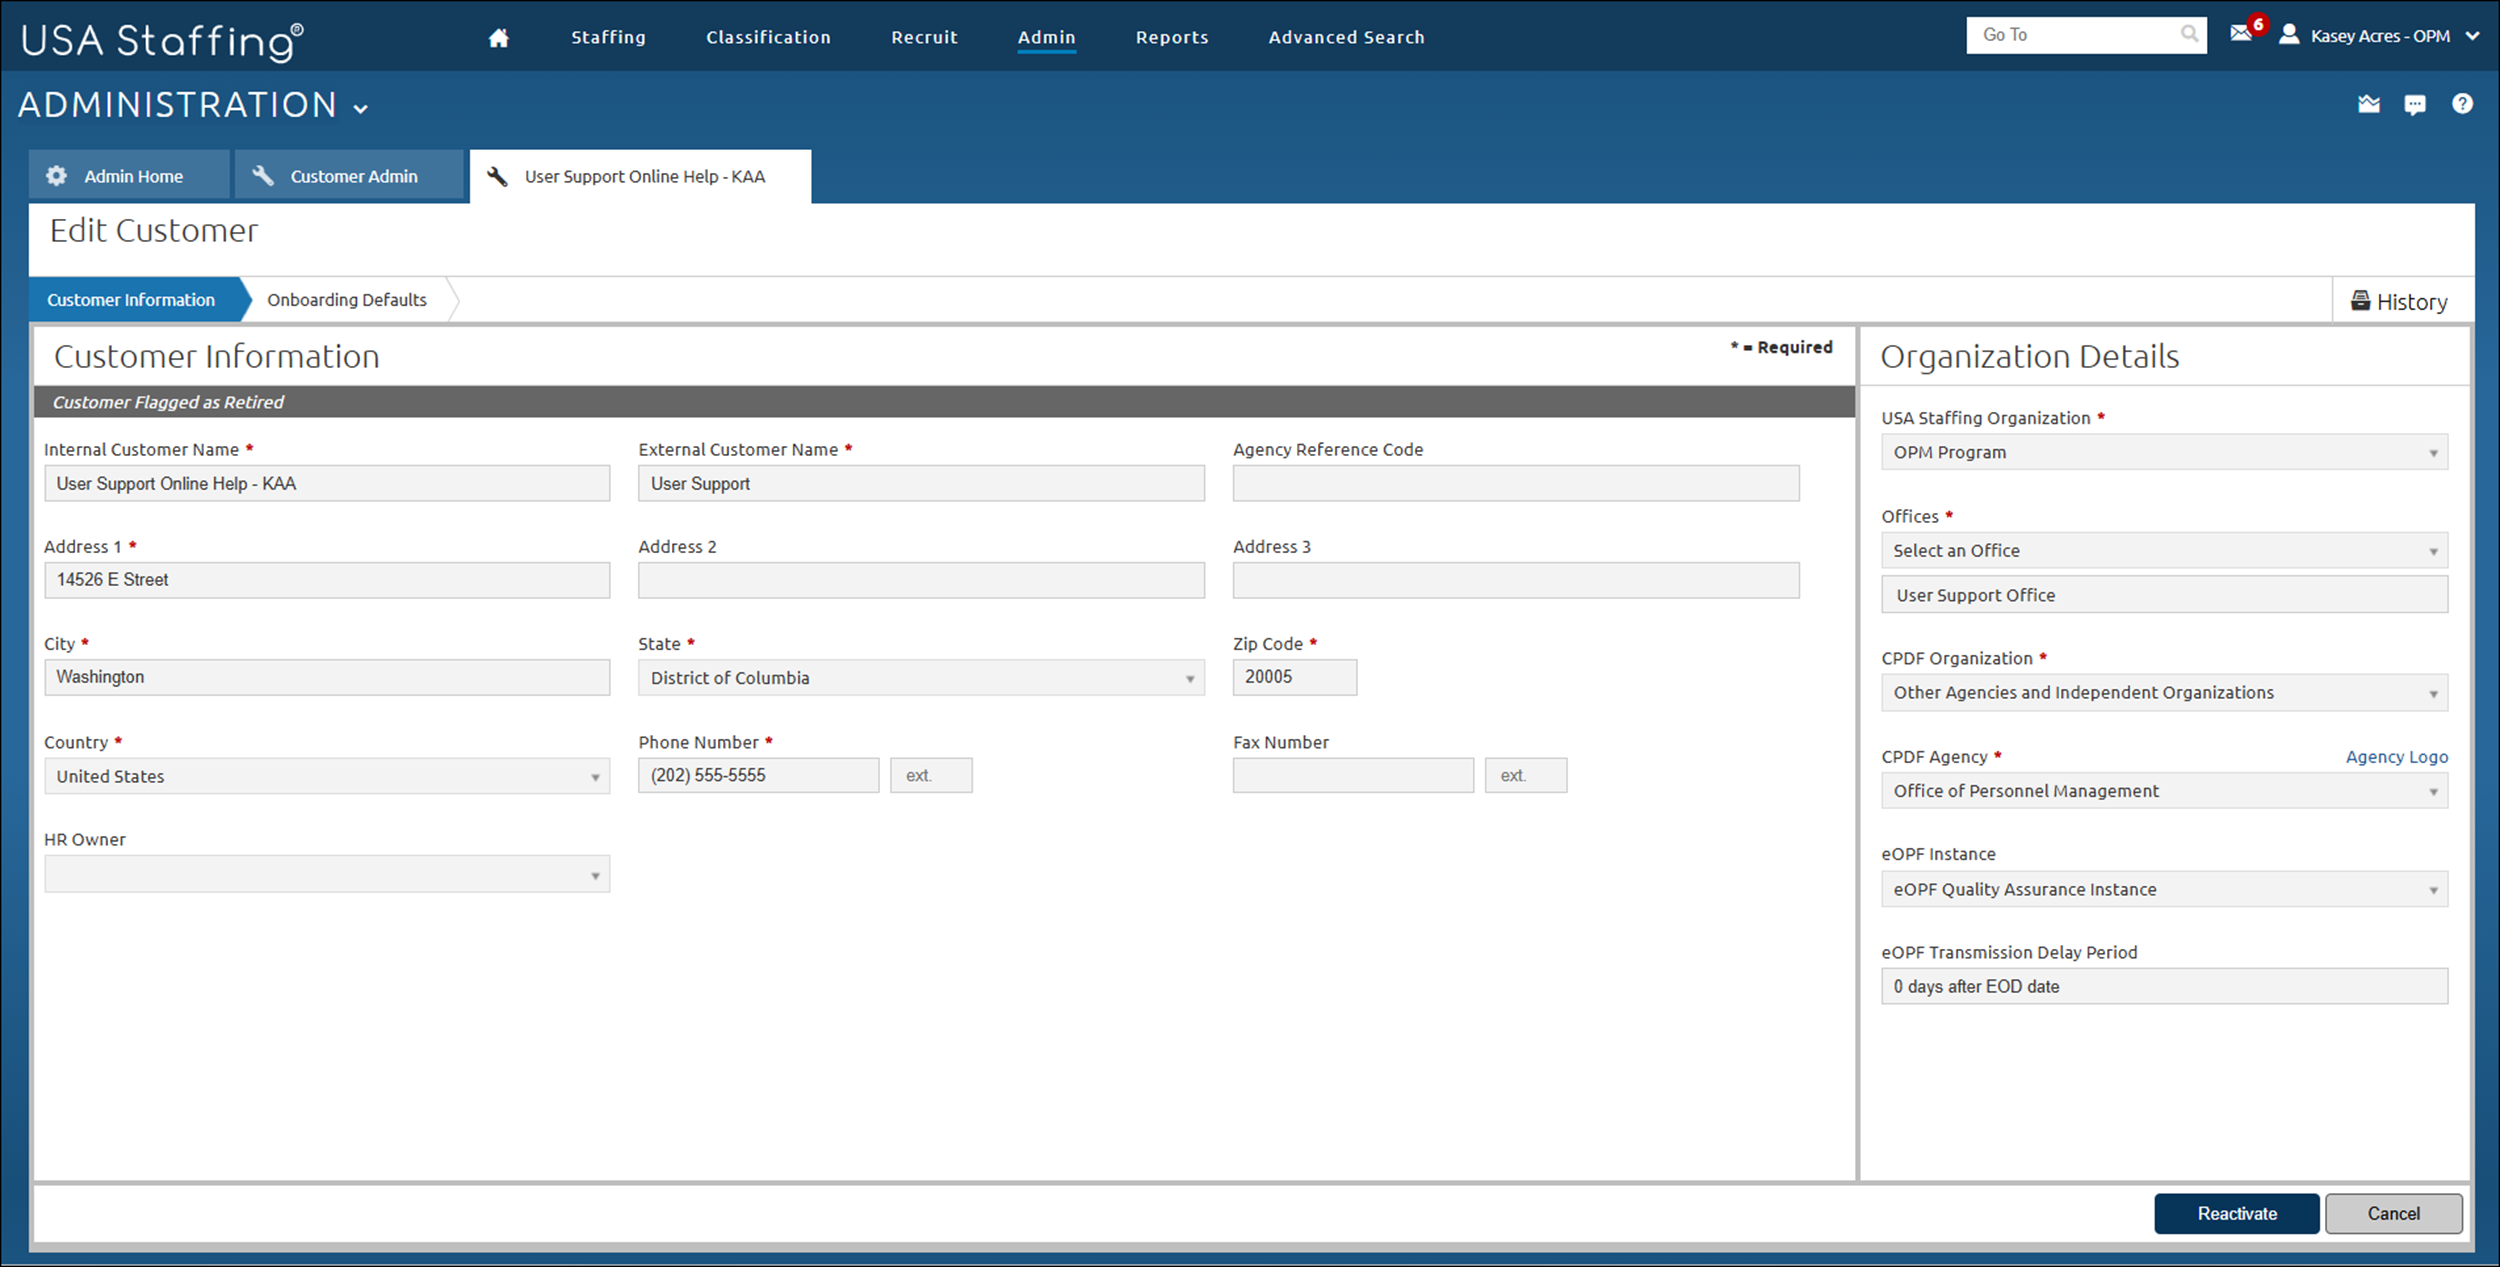The image size is (2500, 1267).
Task: Go to the Home icon in the top navigation
Action: tap(498, 38)
